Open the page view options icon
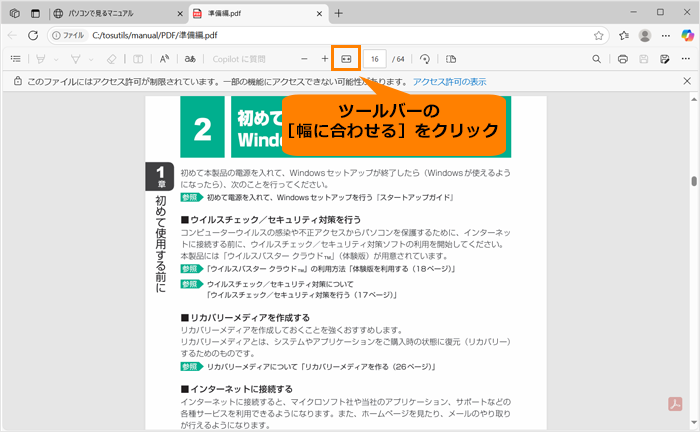Image resolution: width=700 pixels, height=432 pixels. pos(451,59)
